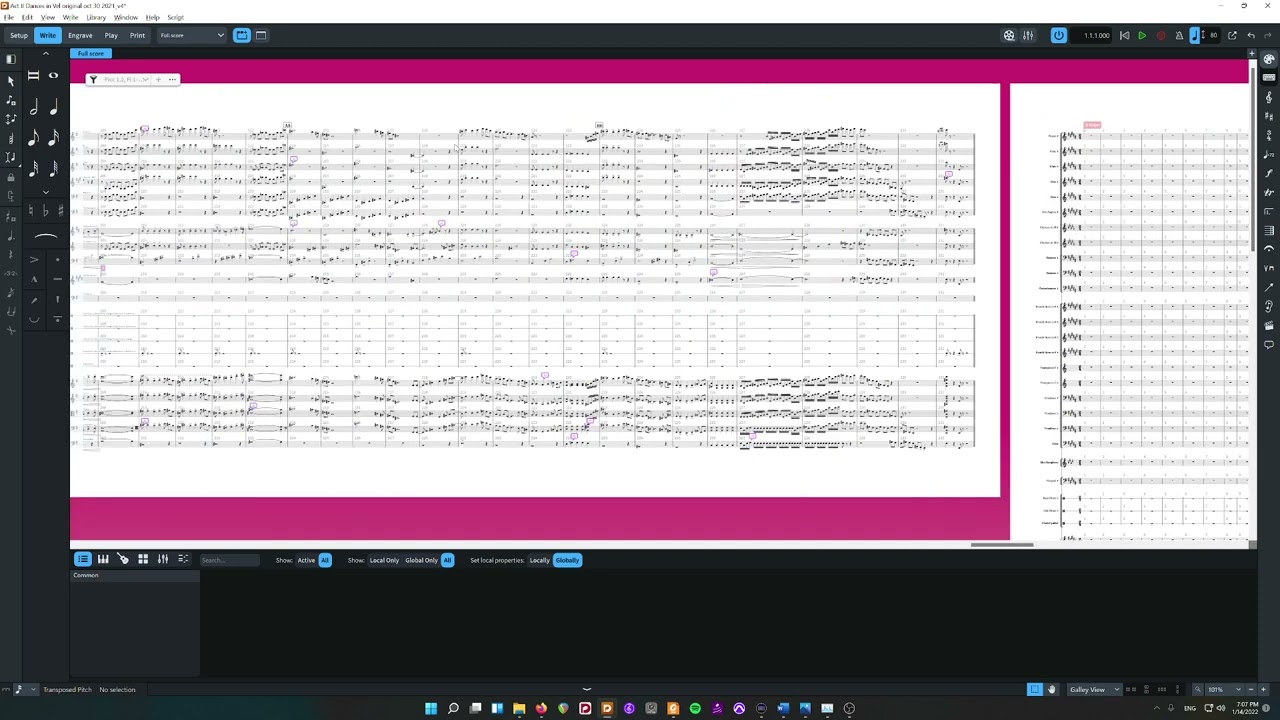Open Firefox from the taskbar

(541, 708)
